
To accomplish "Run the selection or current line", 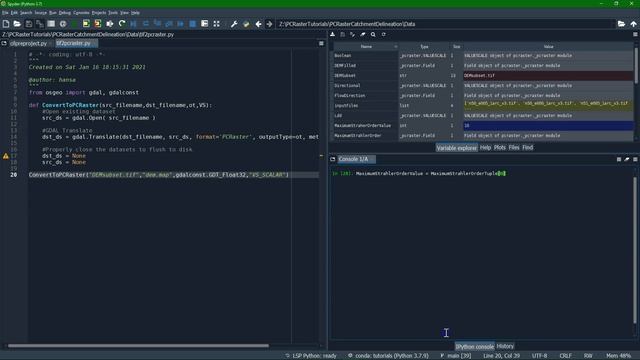I will tap(110, 24).
